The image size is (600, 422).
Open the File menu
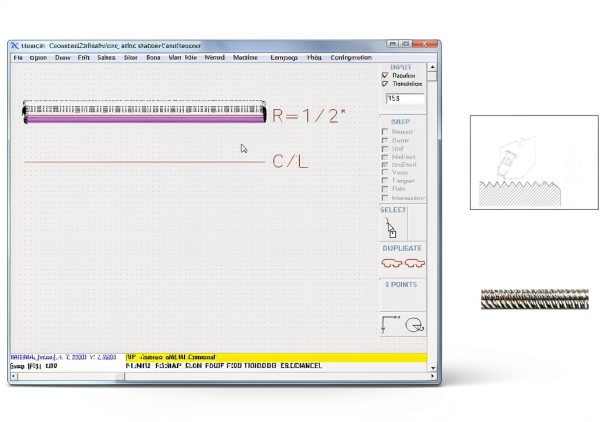coord(18,57)
